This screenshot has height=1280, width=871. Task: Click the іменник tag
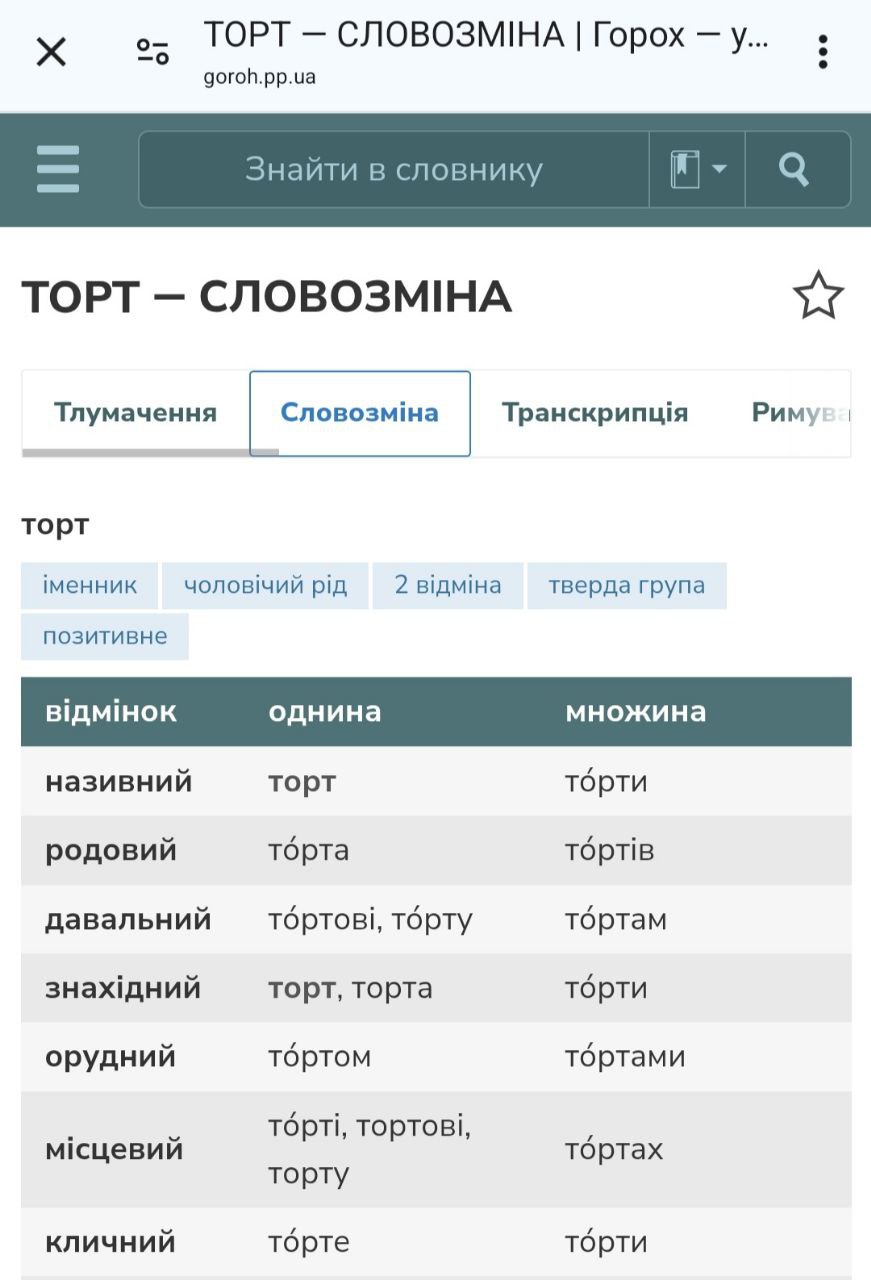89,585
